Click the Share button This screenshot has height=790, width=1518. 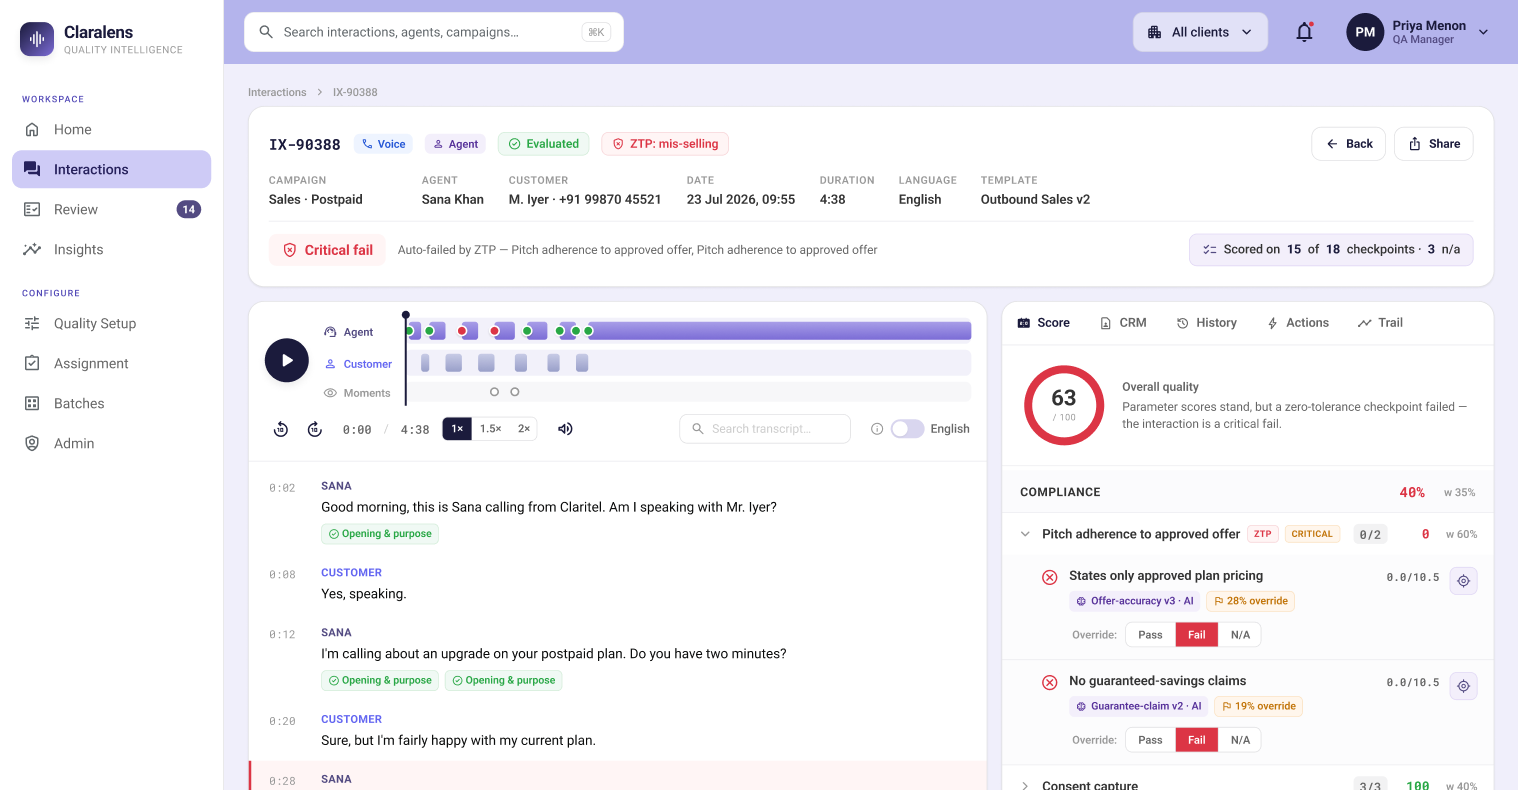pos(1434,144)
